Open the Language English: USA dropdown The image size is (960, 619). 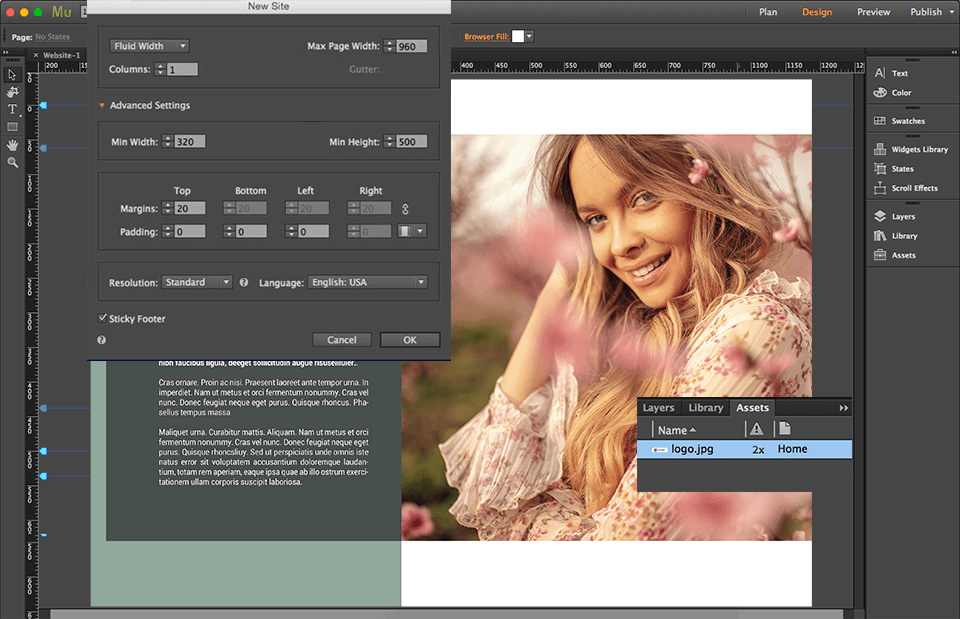[367, 283]
